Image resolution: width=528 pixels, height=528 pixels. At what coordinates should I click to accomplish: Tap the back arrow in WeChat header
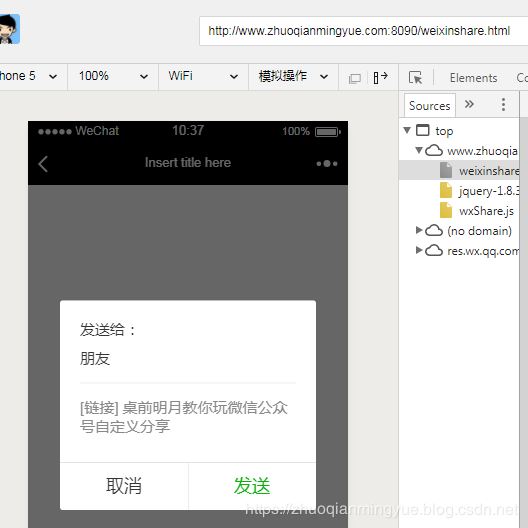[43, 164]
